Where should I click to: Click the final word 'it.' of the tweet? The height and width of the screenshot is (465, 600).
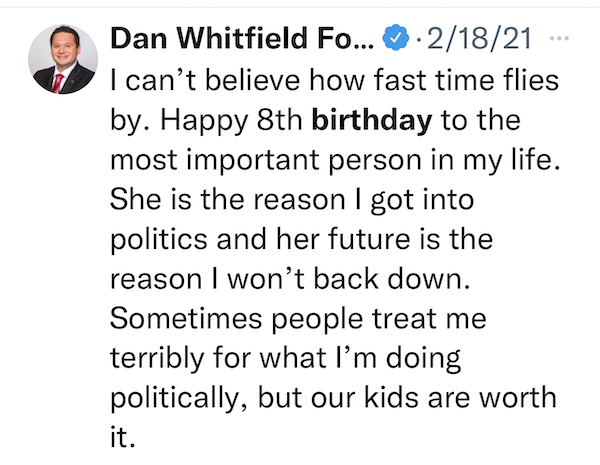[x=123, y=437]
